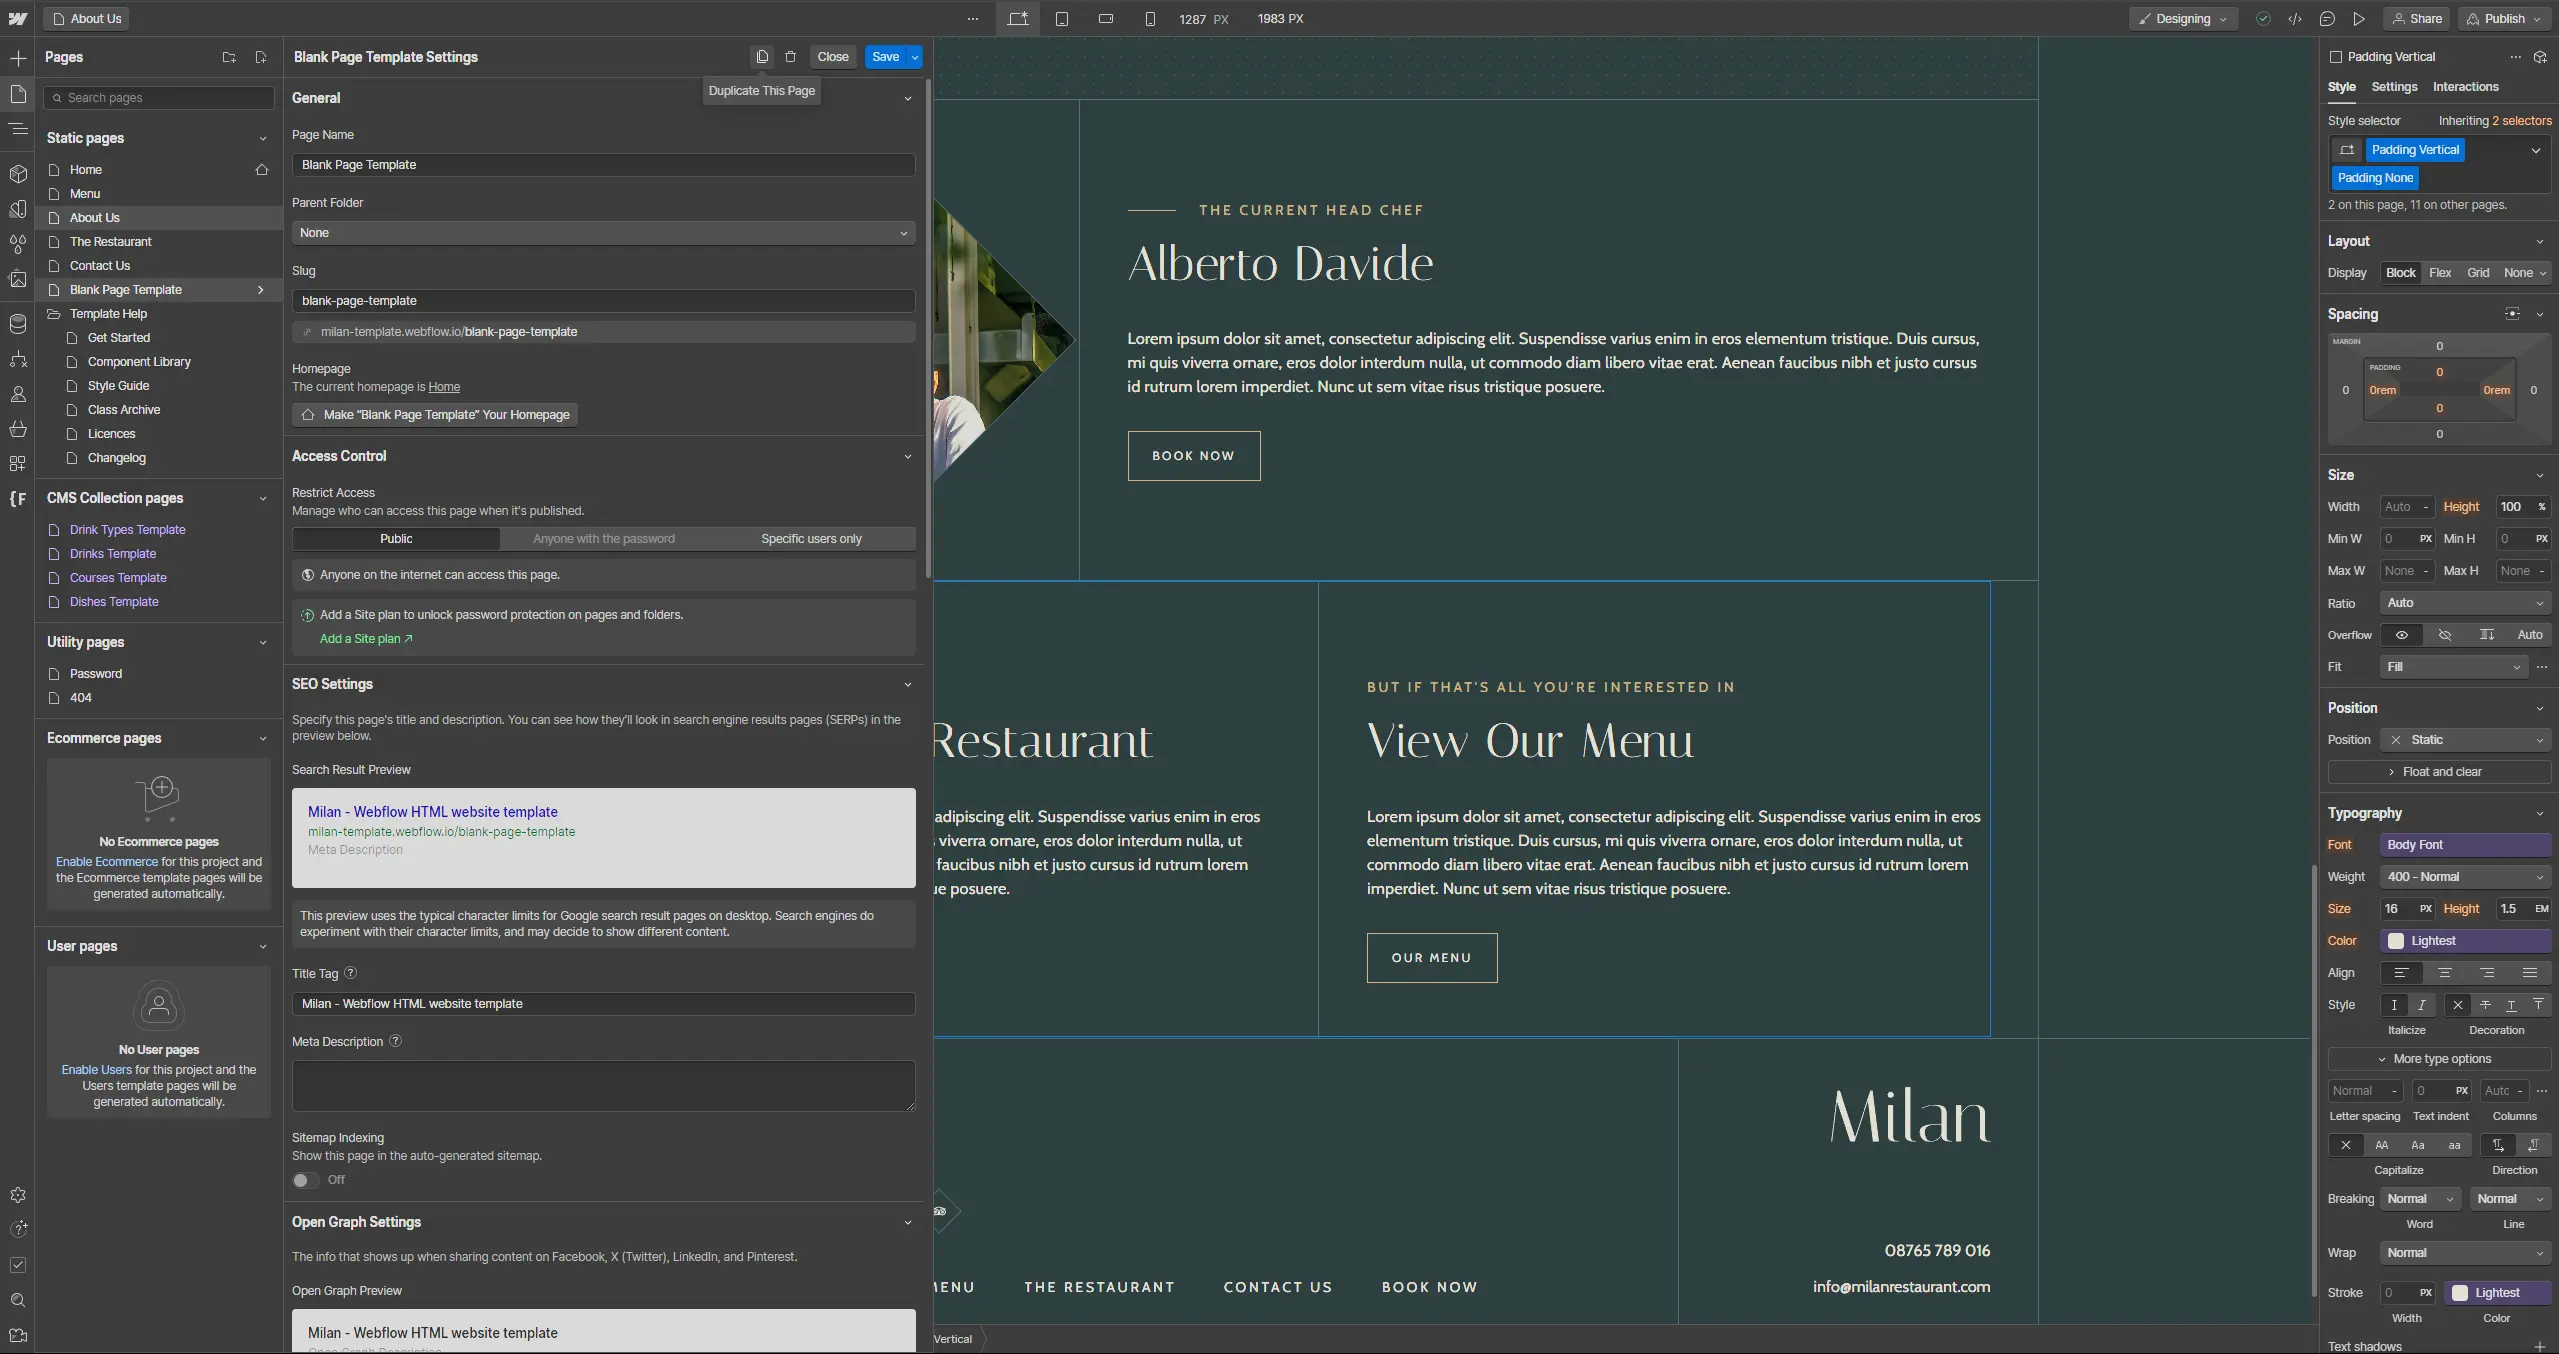Click the Save button
Viewport: 2559px width, 1354px height.
tap(885, 57)
